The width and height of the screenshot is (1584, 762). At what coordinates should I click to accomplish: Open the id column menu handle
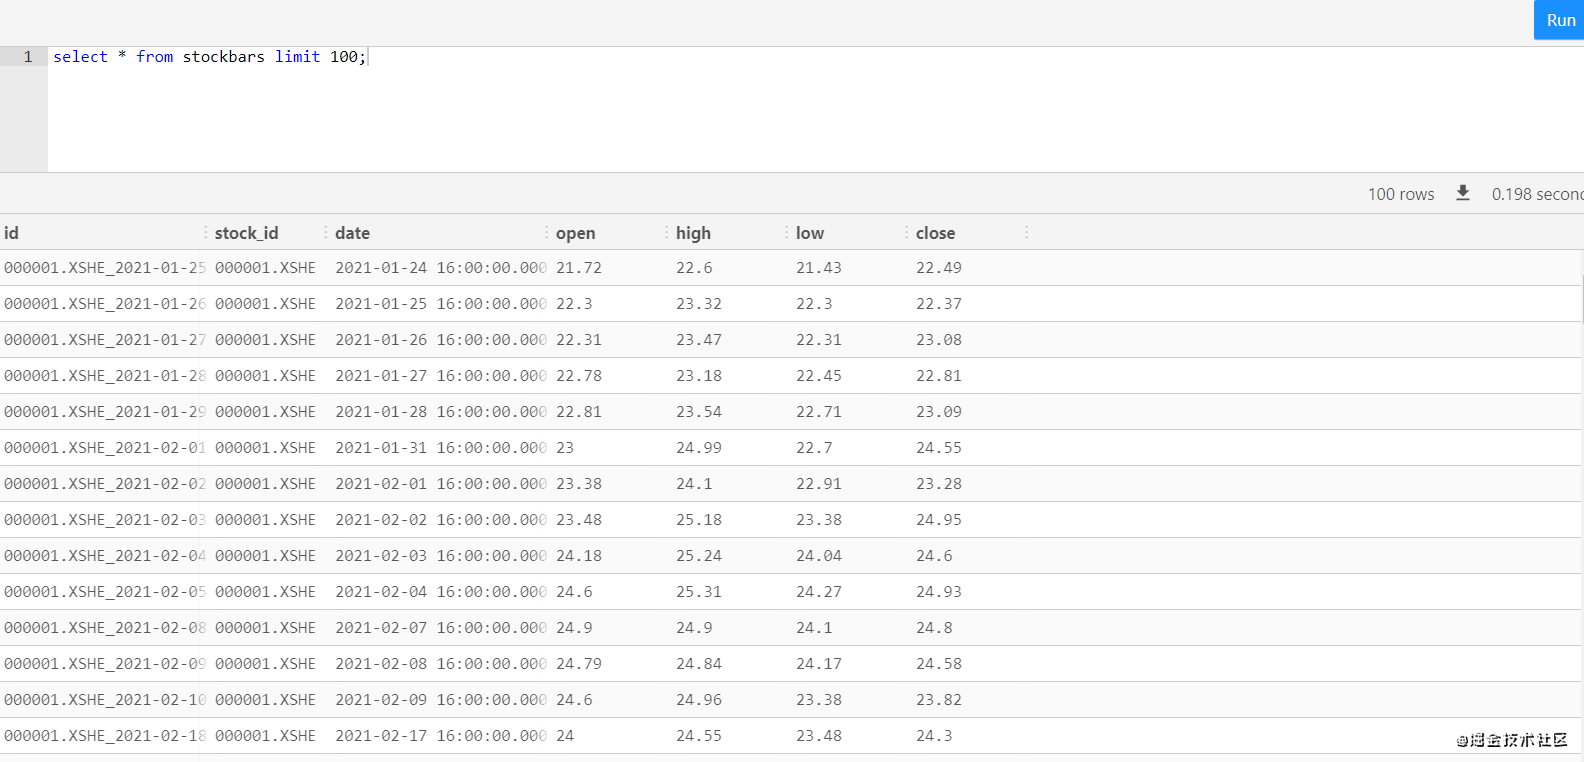[205, 232]
